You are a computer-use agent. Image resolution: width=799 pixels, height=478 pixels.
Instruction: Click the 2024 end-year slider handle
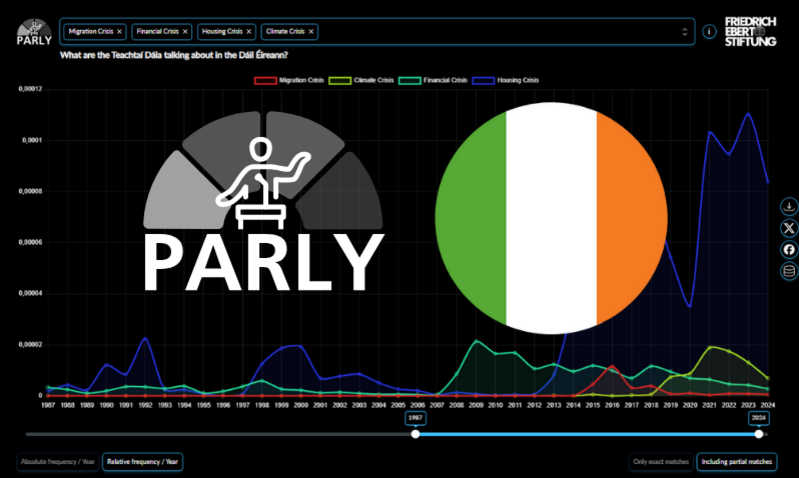coord(759,434)
